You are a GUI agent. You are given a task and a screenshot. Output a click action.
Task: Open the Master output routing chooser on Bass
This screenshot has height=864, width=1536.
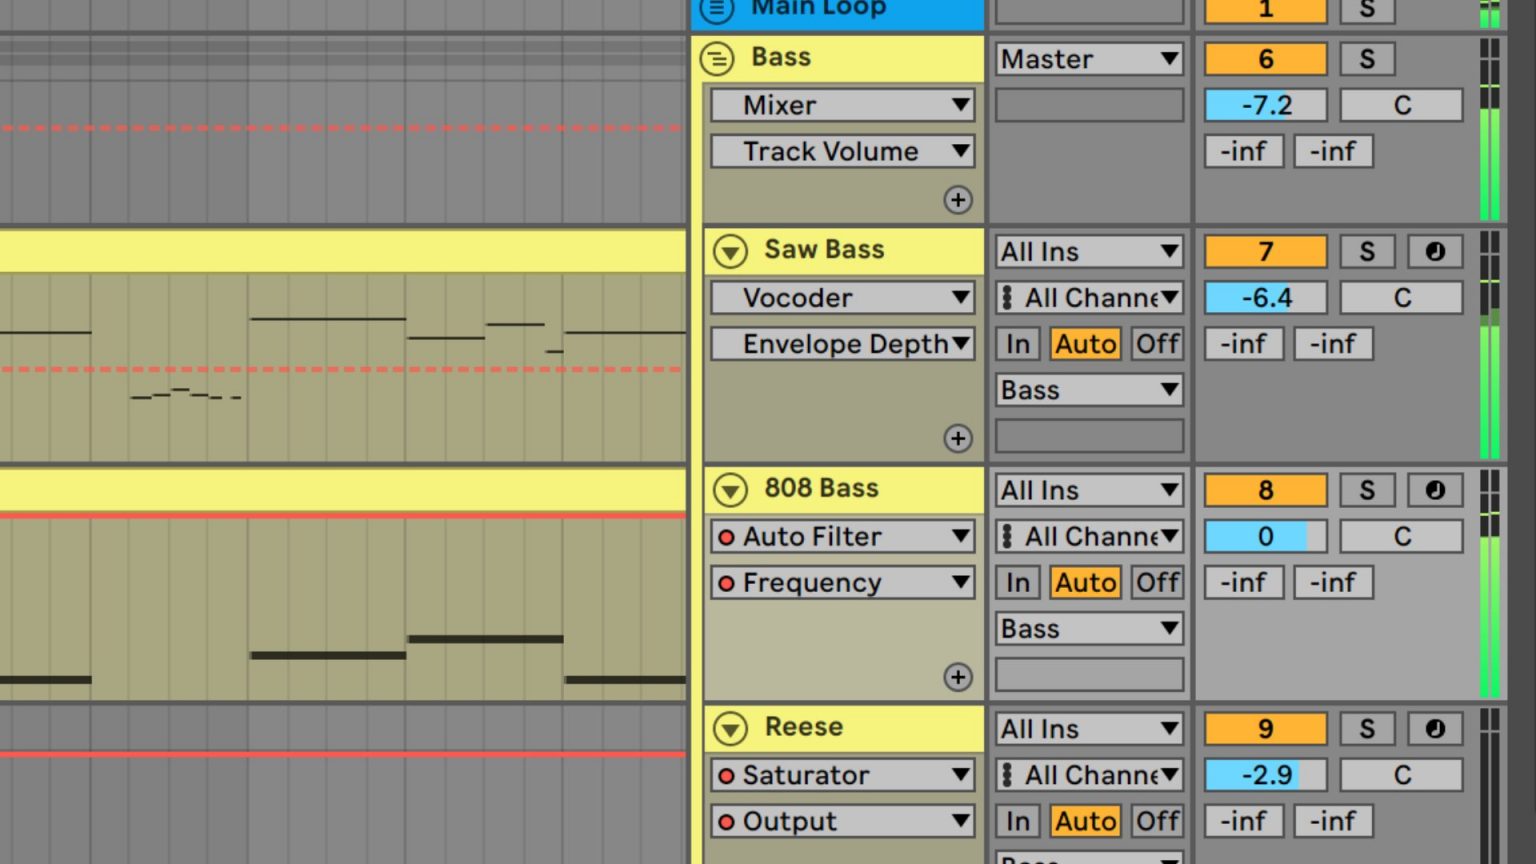pyautogui.click(x=1088, y=59)
